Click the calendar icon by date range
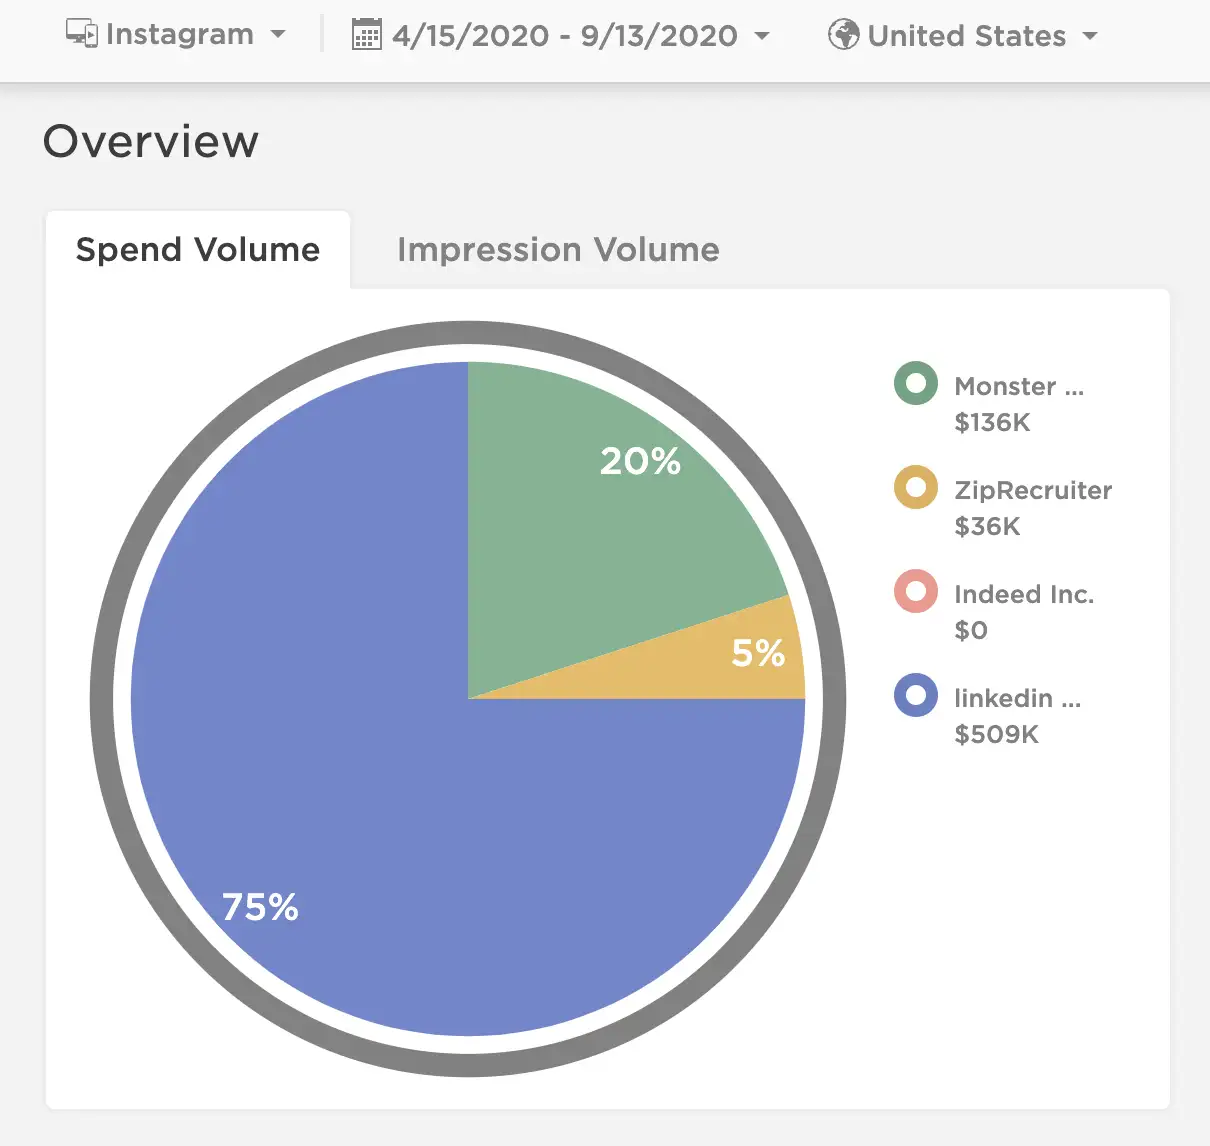1210x1146 pixels. coord(367,35)
